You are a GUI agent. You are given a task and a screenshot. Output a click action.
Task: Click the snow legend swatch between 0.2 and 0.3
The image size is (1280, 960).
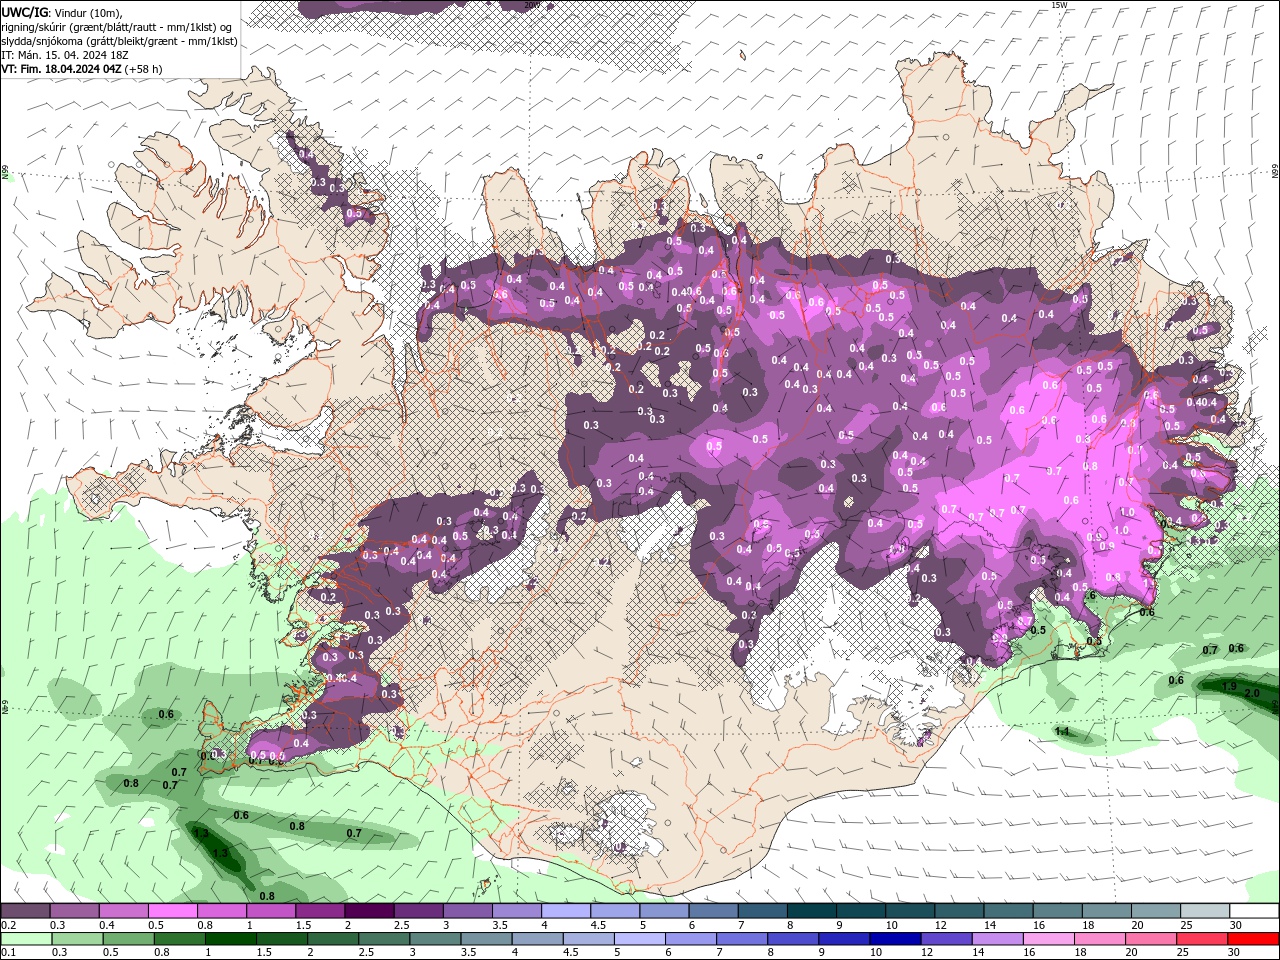pyautogui.click(x=25, y=911)
